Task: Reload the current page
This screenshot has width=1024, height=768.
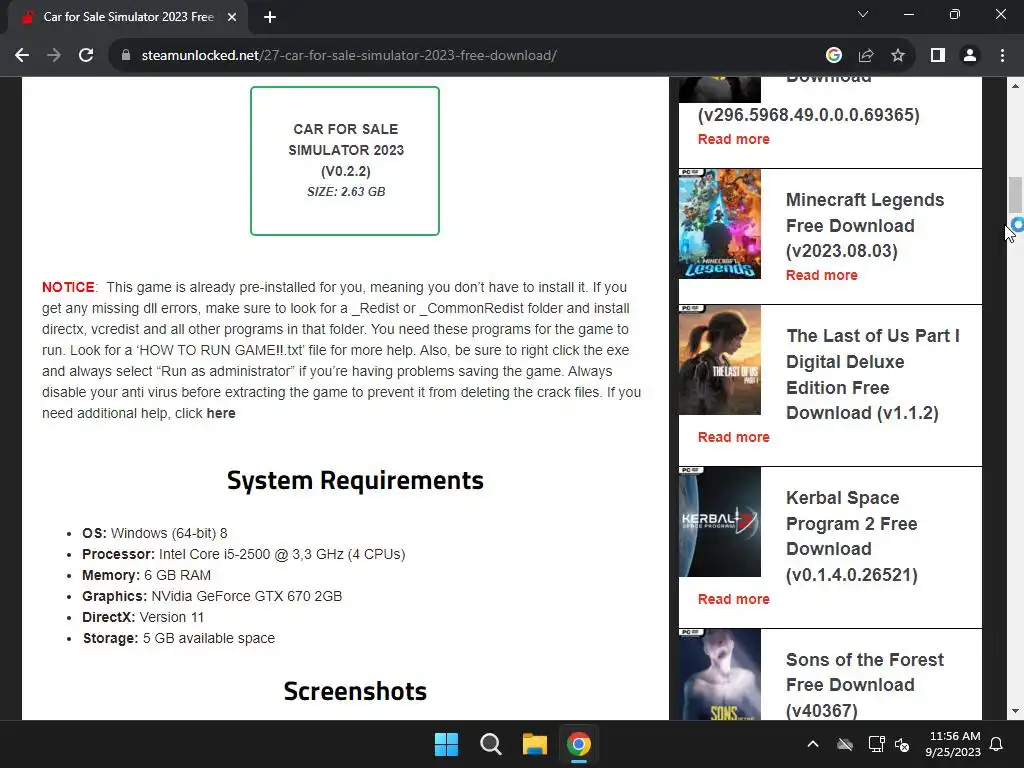Action: point(86,56)
